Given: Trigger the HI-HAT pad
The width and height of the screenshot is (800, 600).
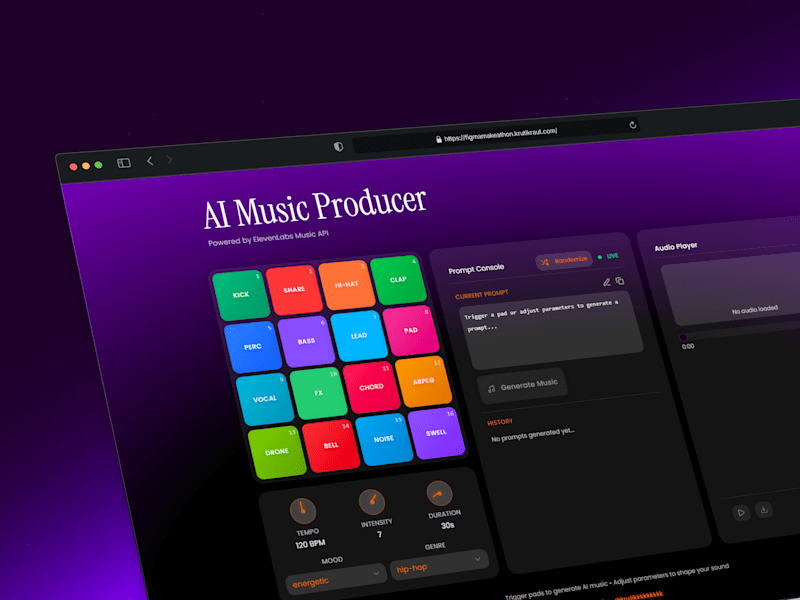Looking at the screenshot, I should coord(346,284).
